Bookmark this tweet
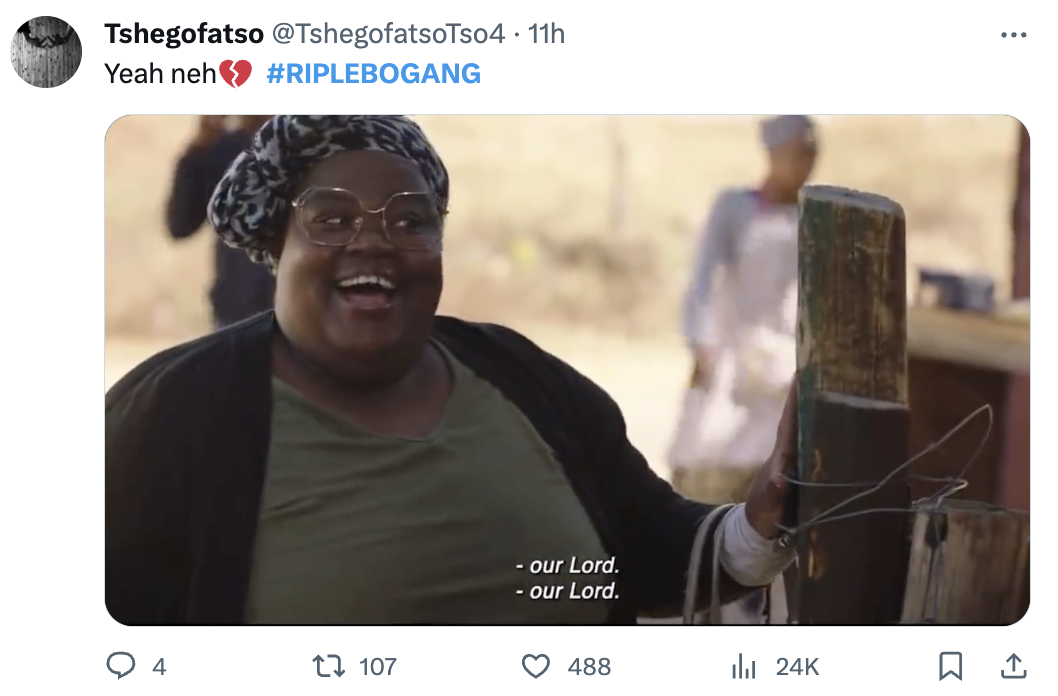 point(951,666)
